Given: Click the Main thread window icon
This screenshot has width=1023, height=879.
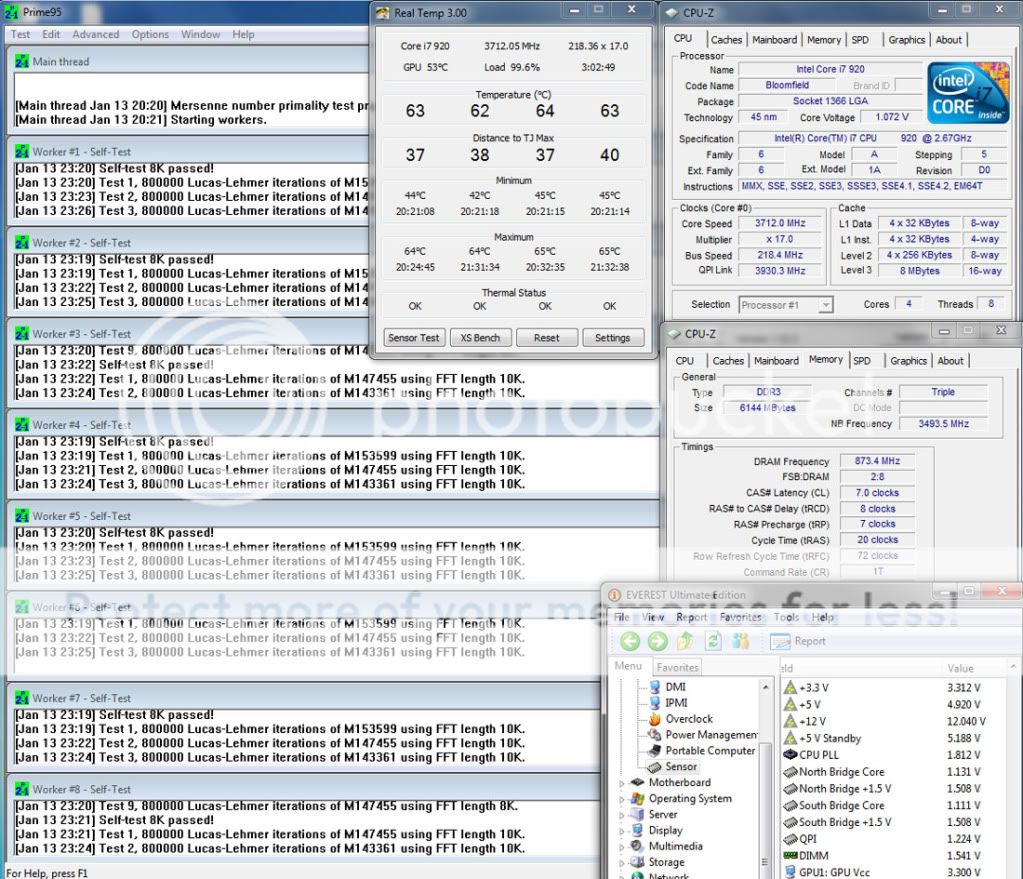Looking at the screenshot, I should point(22,61).
